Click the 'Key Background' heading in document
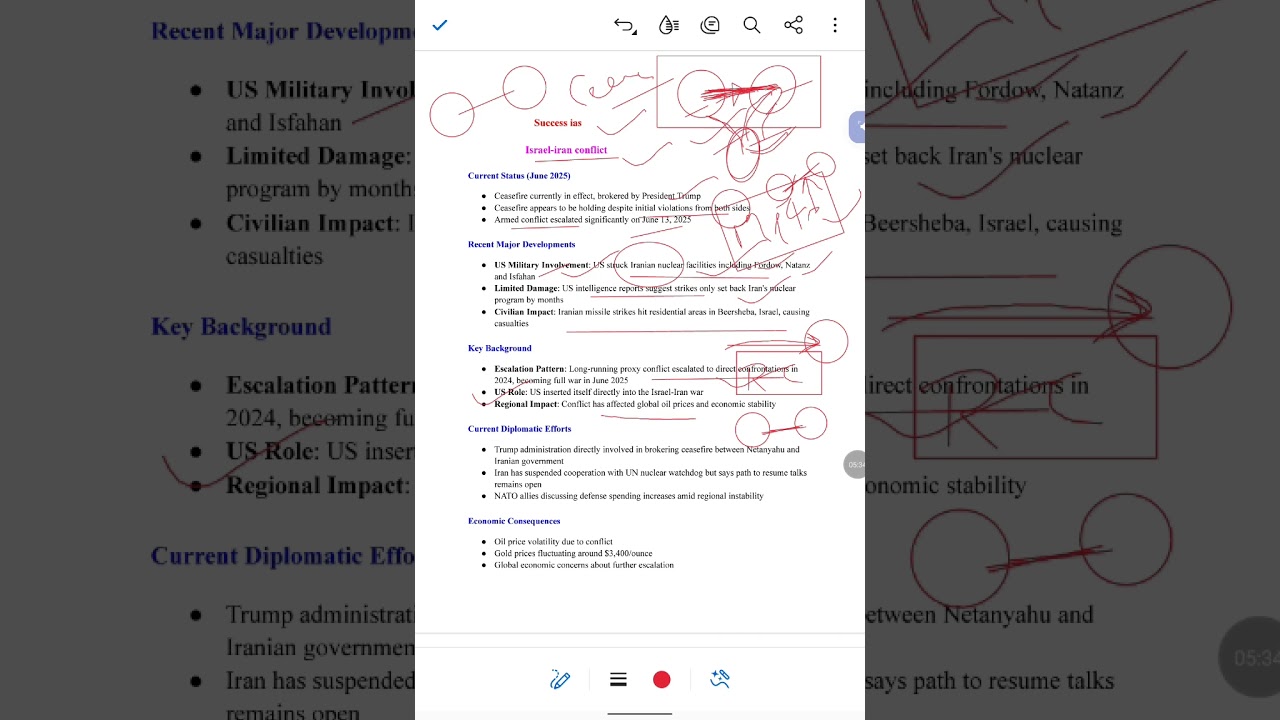This screenshot has height=720, width=1280. 500,348
